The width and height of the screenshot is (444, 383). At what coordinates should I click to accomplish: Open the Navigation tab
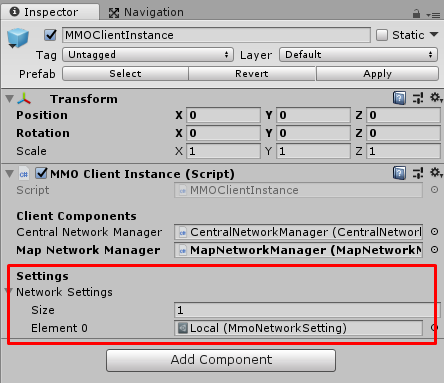point(146,12)
